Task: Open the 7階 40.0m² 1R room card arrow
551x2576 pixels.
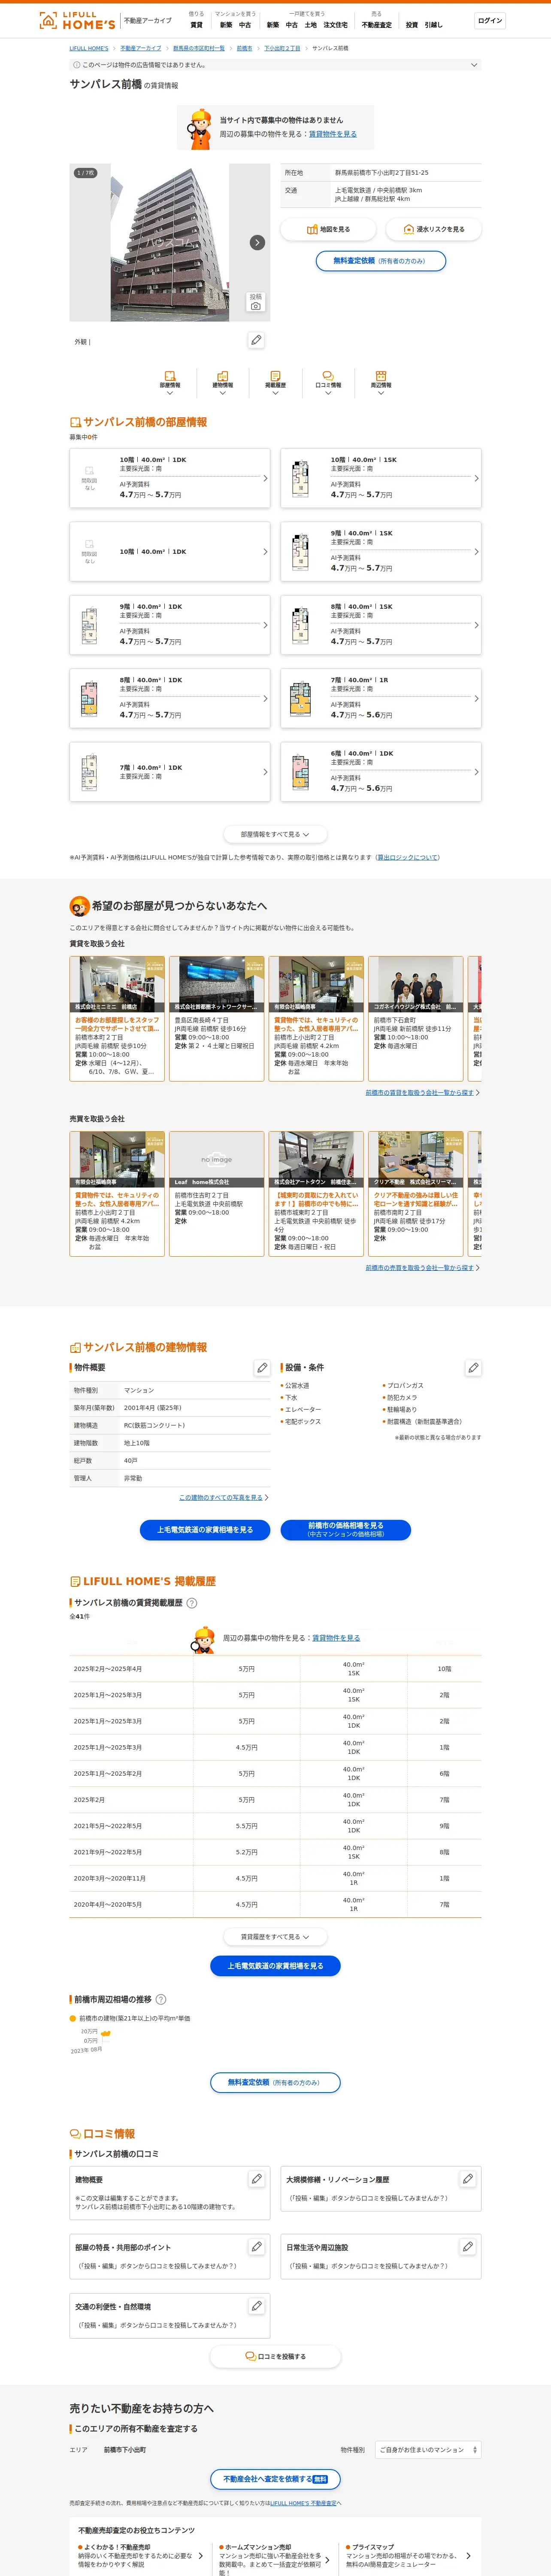Action: coord(476,698)
